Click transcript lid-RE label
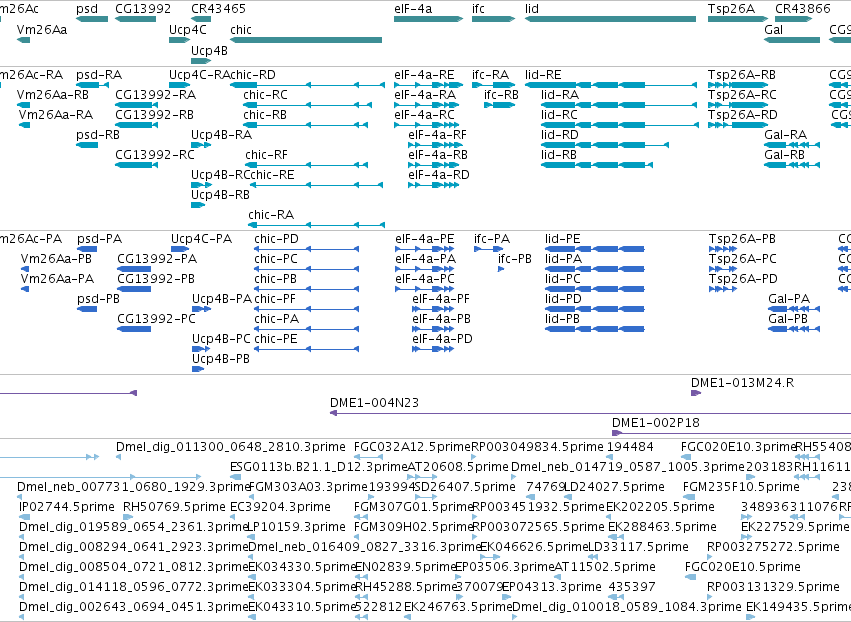The image size is (851, 622). click(x=543, y=74)
